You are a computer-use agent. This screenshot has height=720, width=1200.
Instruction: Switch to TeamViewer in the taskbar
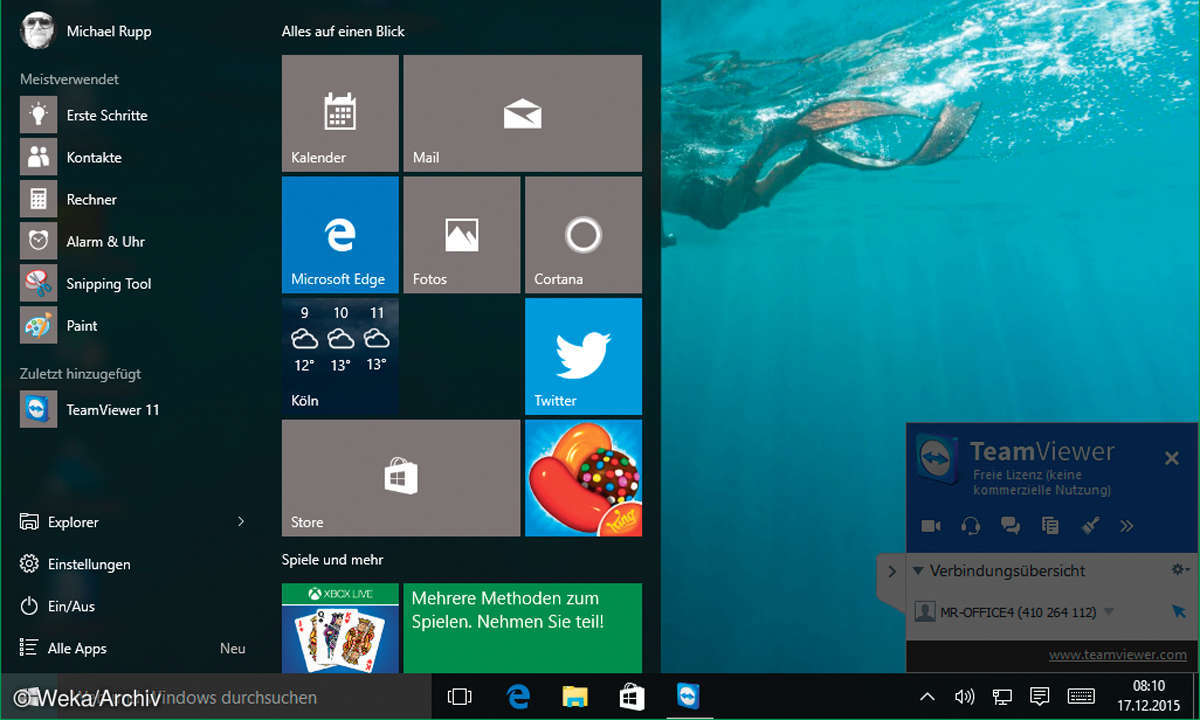click(x=689, y=697)
